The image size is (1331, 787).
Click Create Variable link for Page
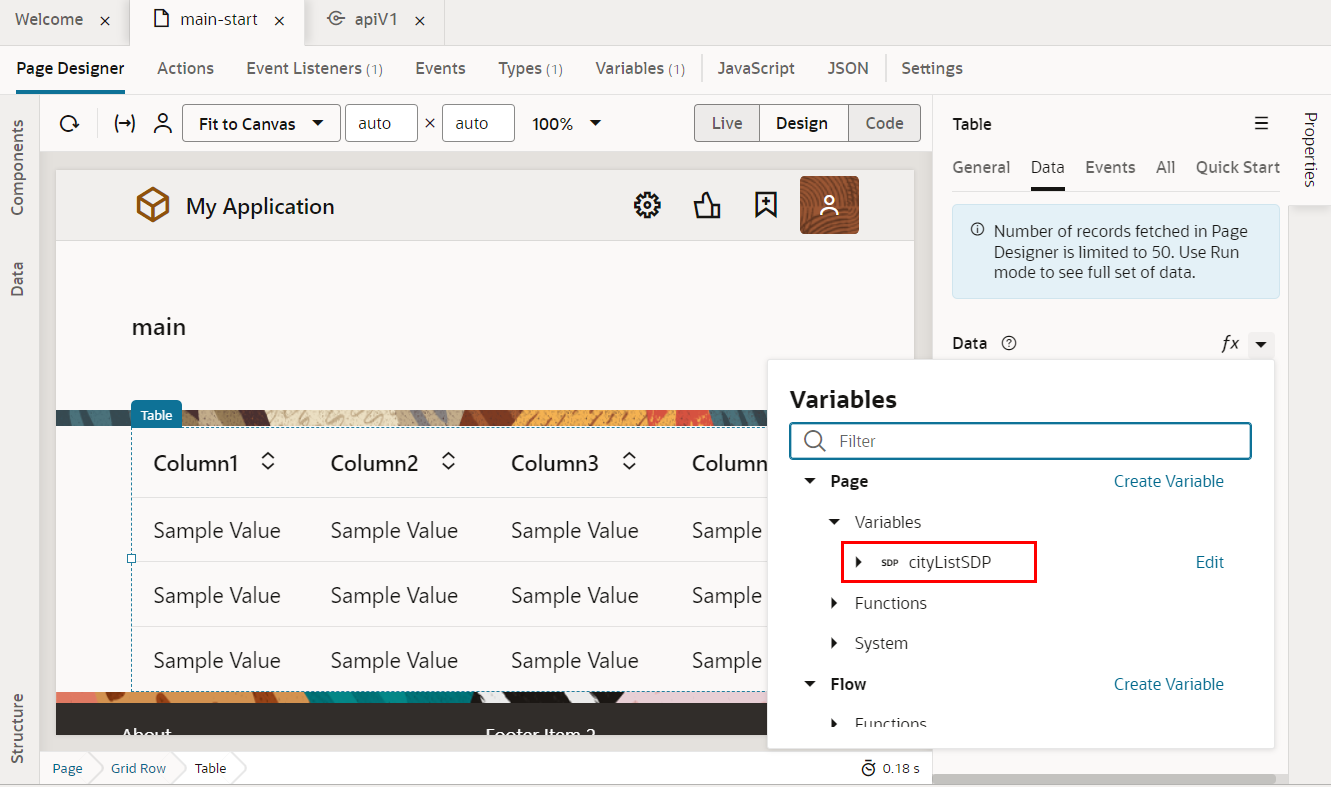pyautogui.click(x=1168, y=481)
